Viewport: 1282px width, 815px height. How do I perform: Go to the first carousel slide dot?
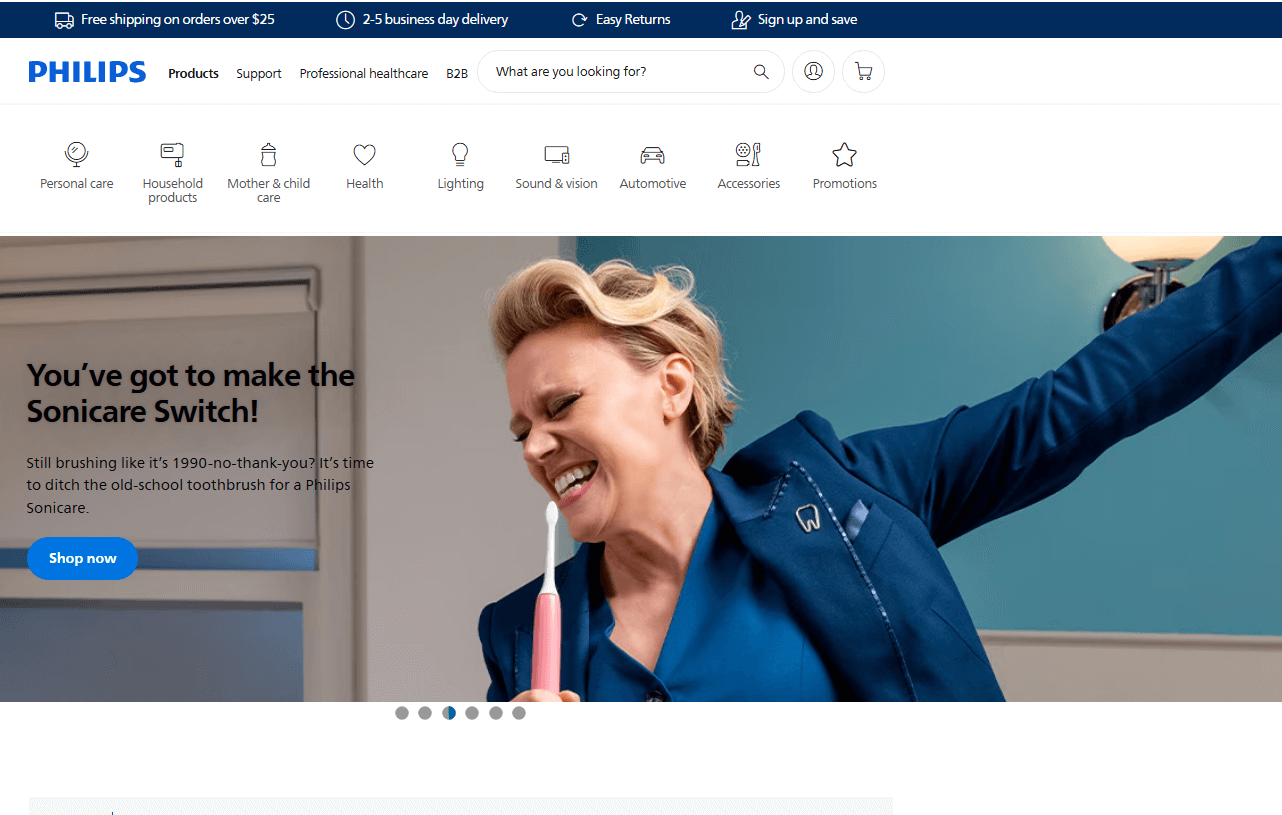point(402,713)
